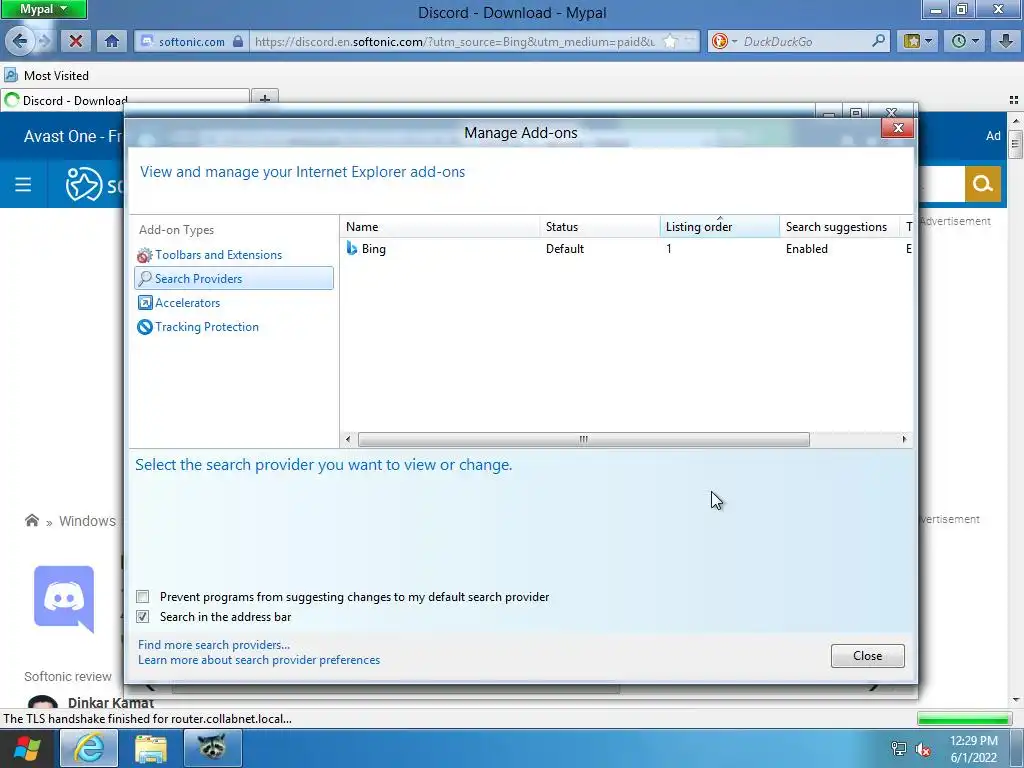This screenshot has width=1024, height=768.
Task: Sort by the Name column header
Action: click(x=440, y=227)
